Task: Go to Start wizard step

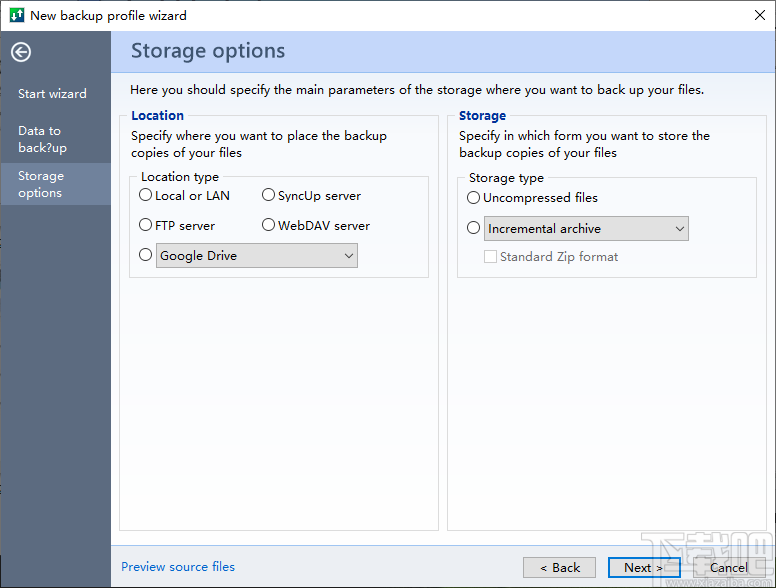Action: coord(52,94)
